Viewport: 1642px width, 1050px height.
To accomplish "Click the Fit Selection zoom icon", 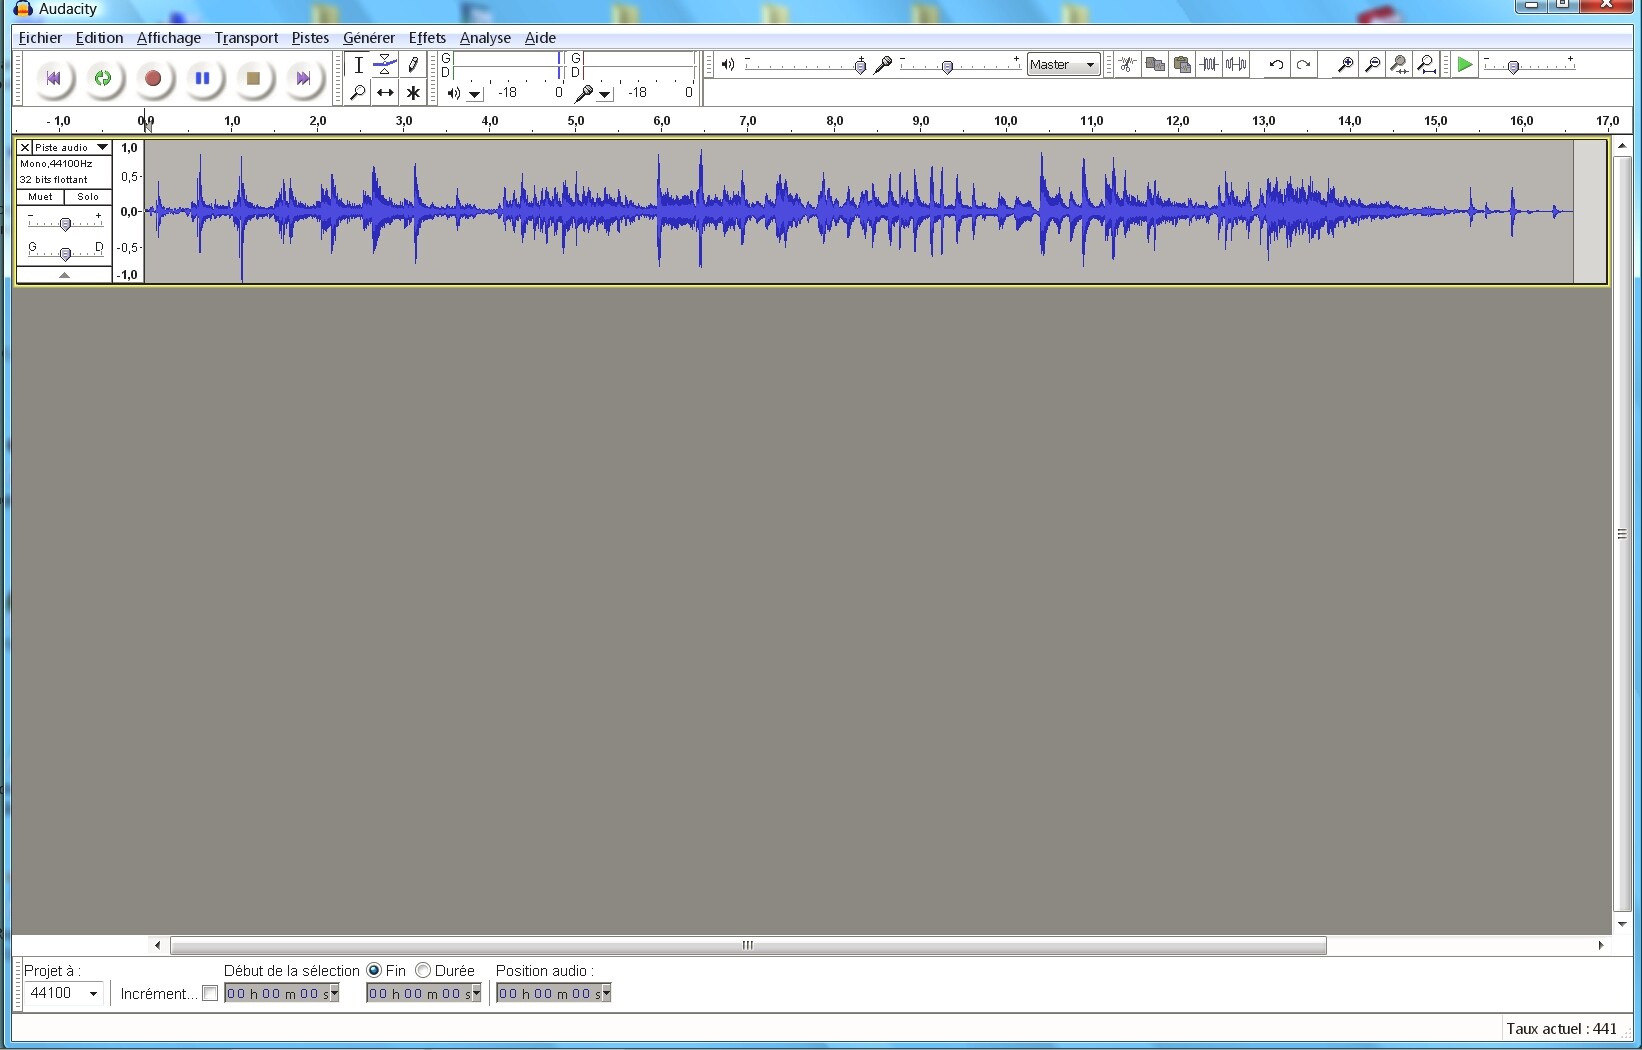I will pos(1400,64).
